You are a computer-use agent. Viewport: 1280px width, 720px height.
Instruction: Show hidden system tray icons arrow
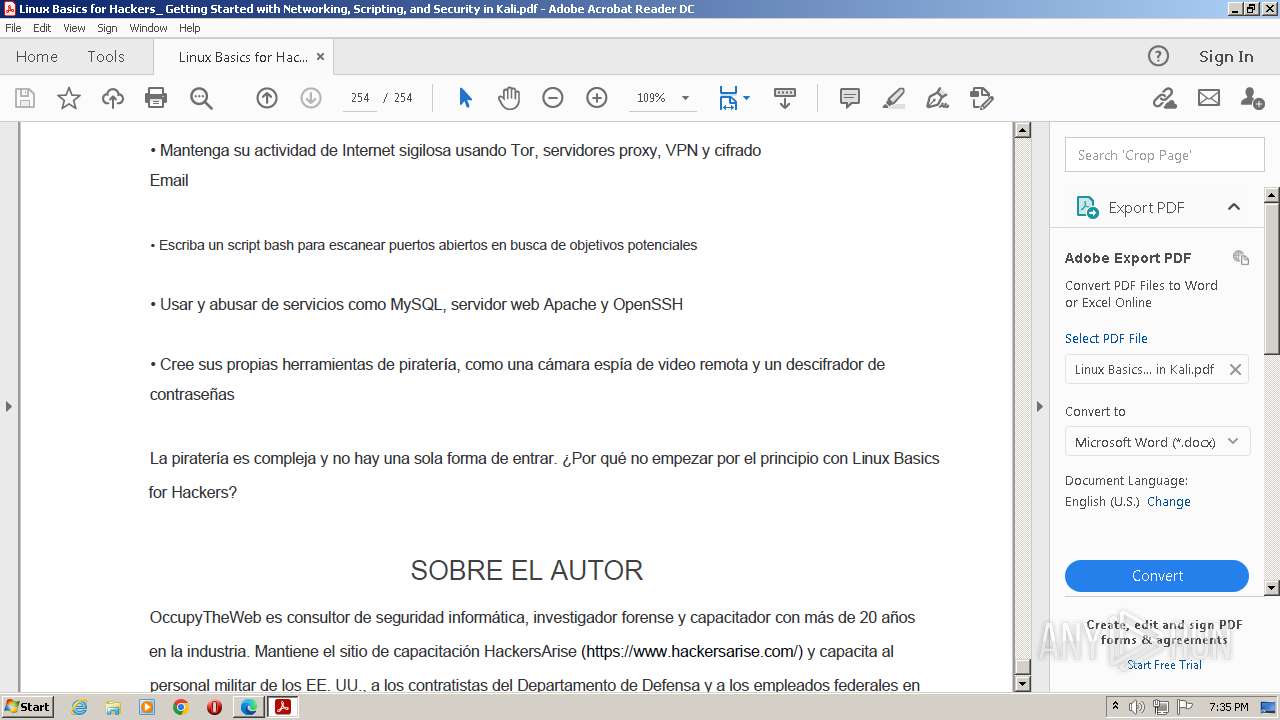1115,707
